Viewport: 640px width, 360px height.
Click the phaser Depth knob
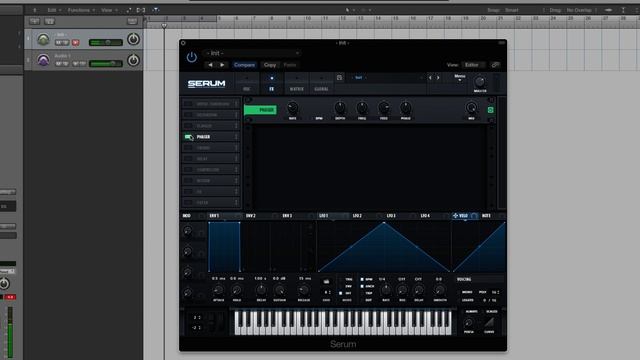point(340,108)
